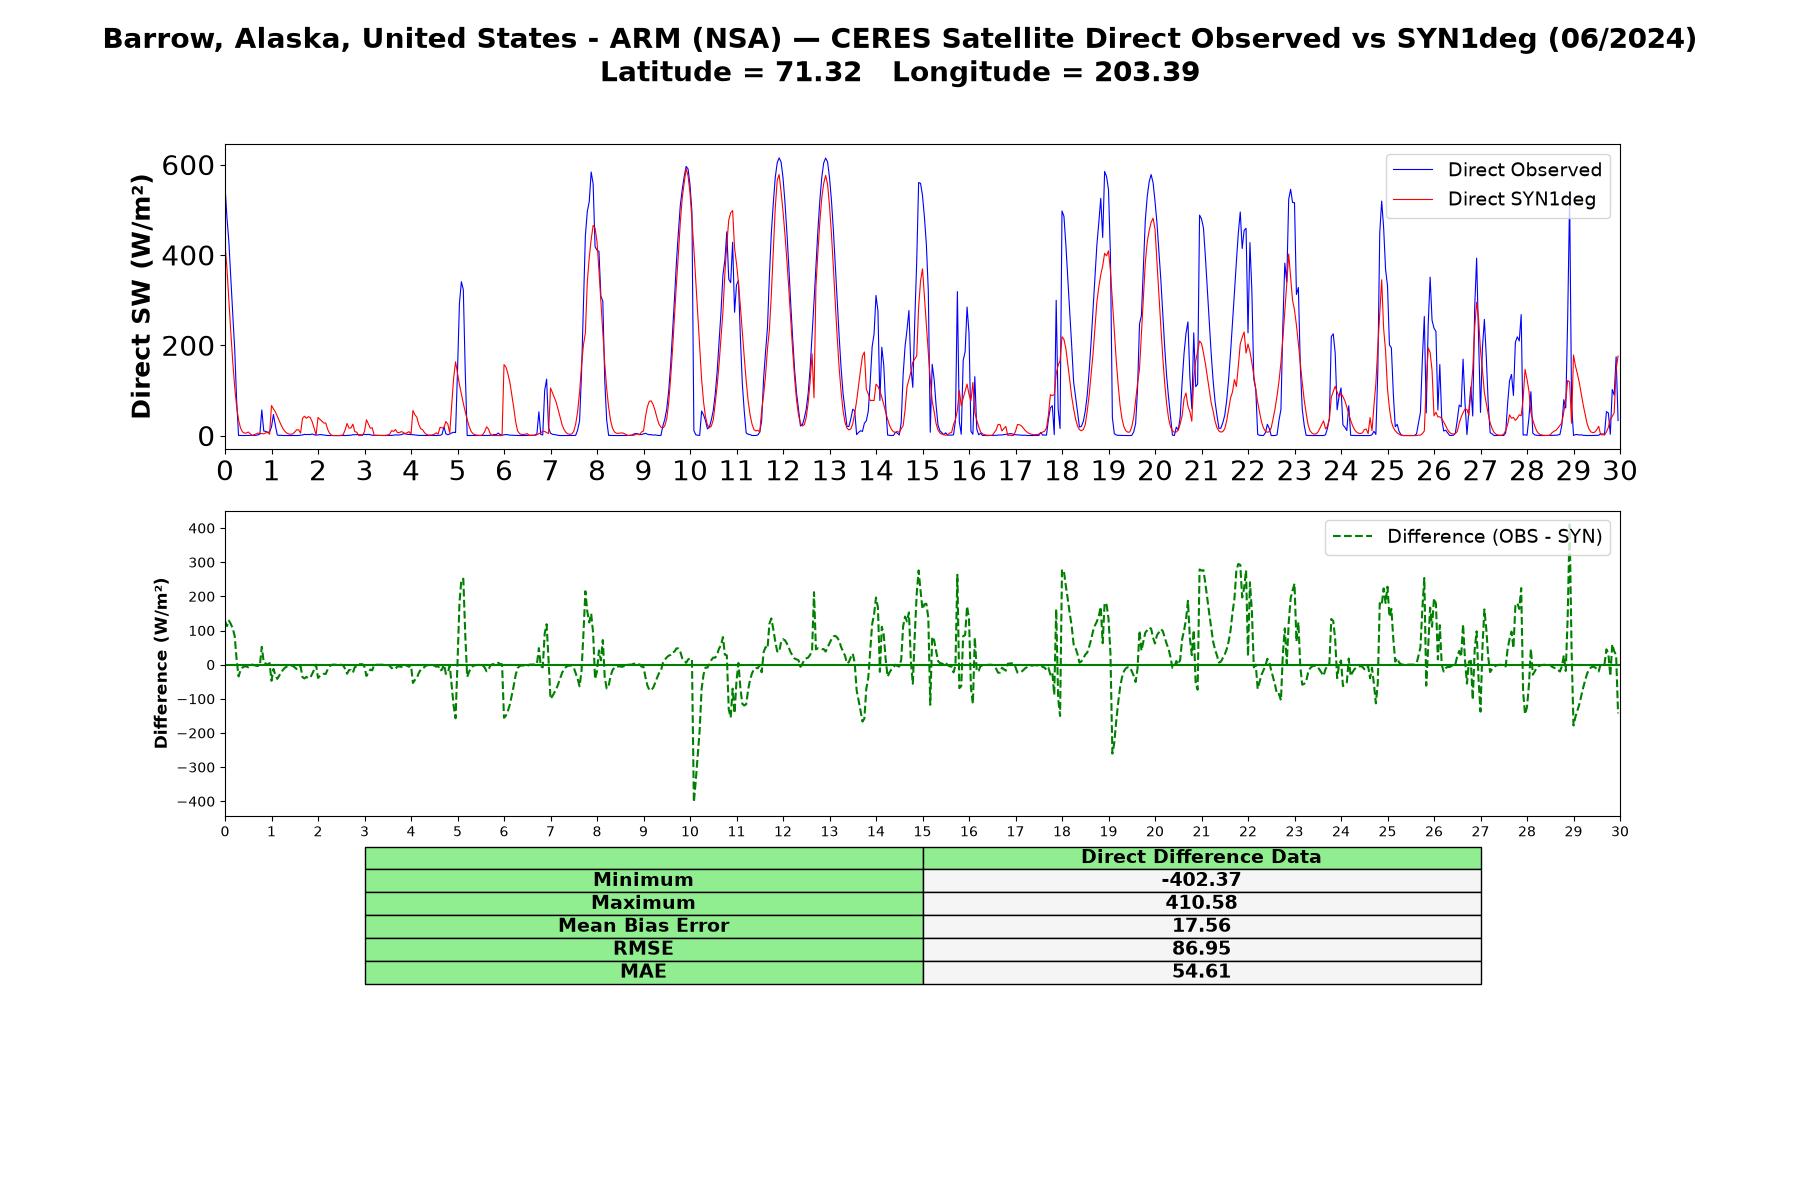Screen dimensions: 1800x1200
Task: Select the Difference (OBS - SYN) legend label
Action: click(x=1494, y=537)
